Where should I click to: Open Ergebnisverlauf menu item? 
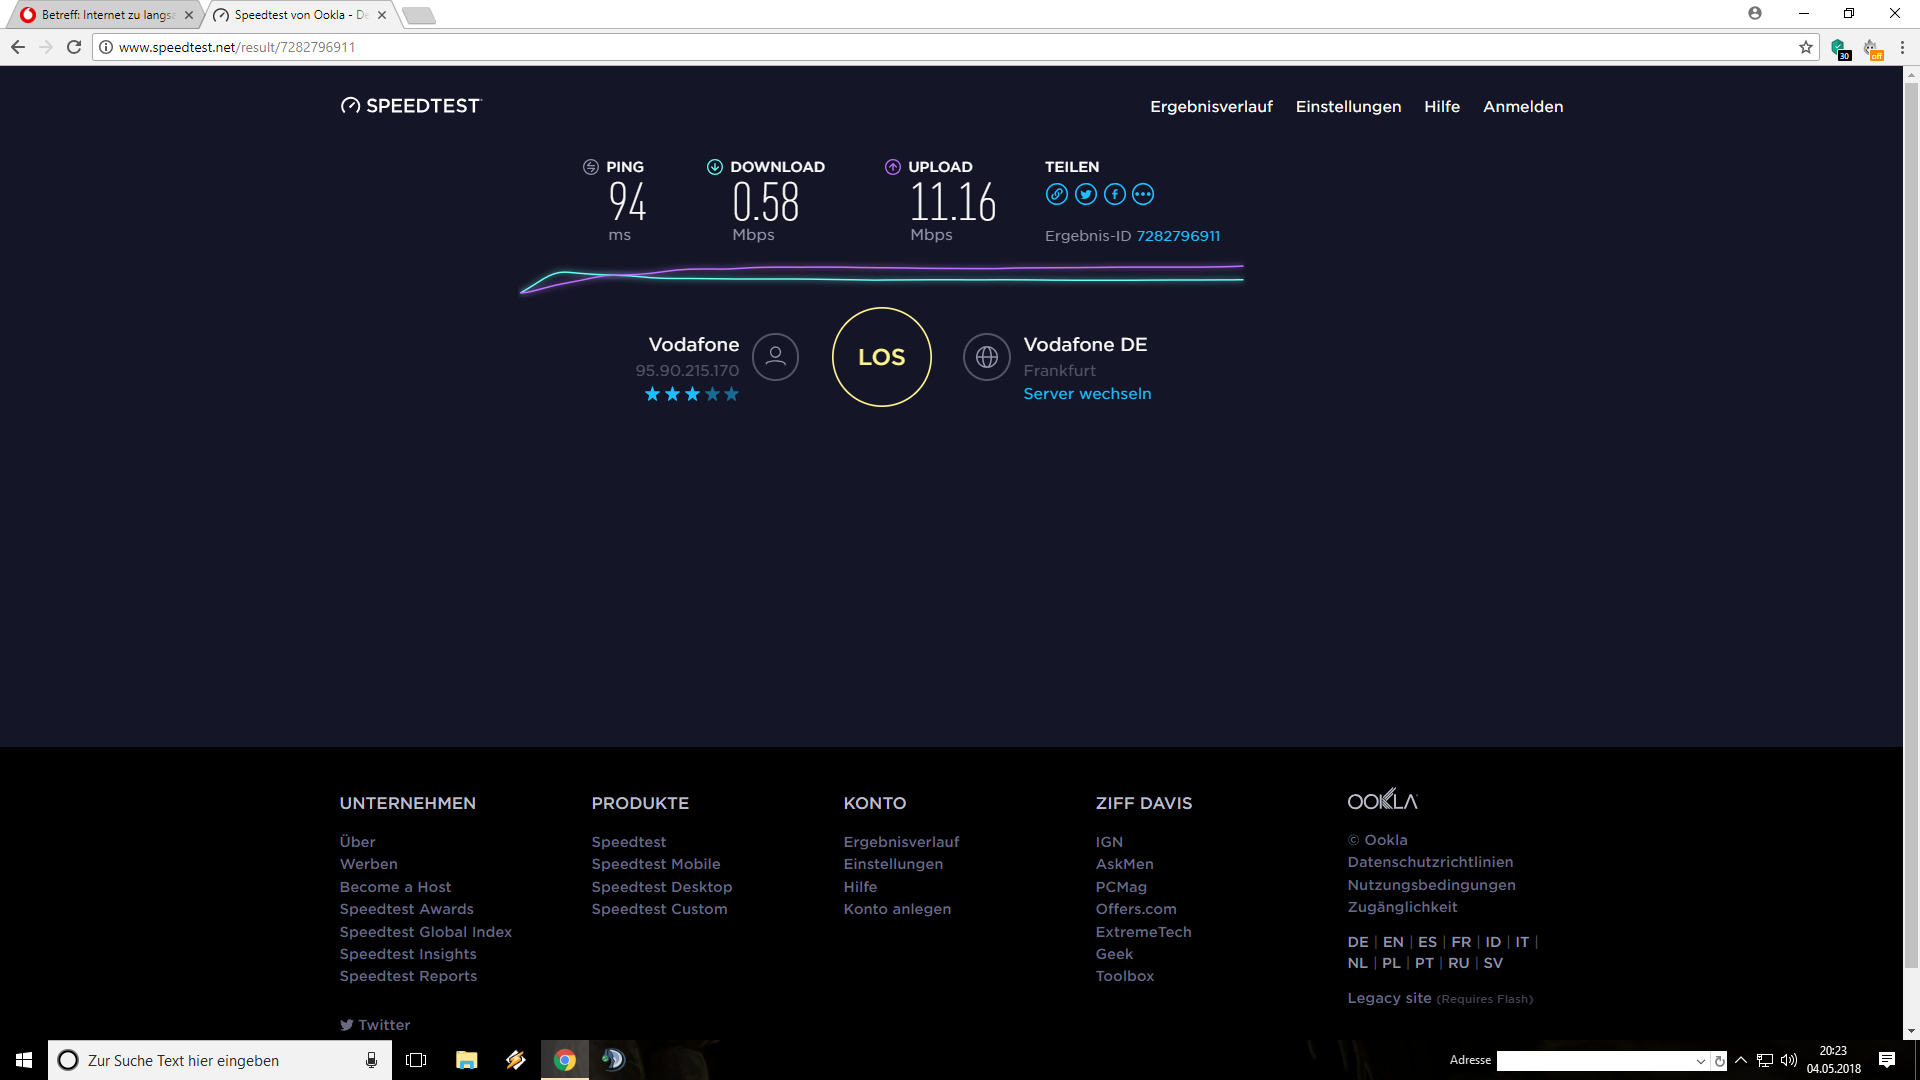[x=1209, y=105]
